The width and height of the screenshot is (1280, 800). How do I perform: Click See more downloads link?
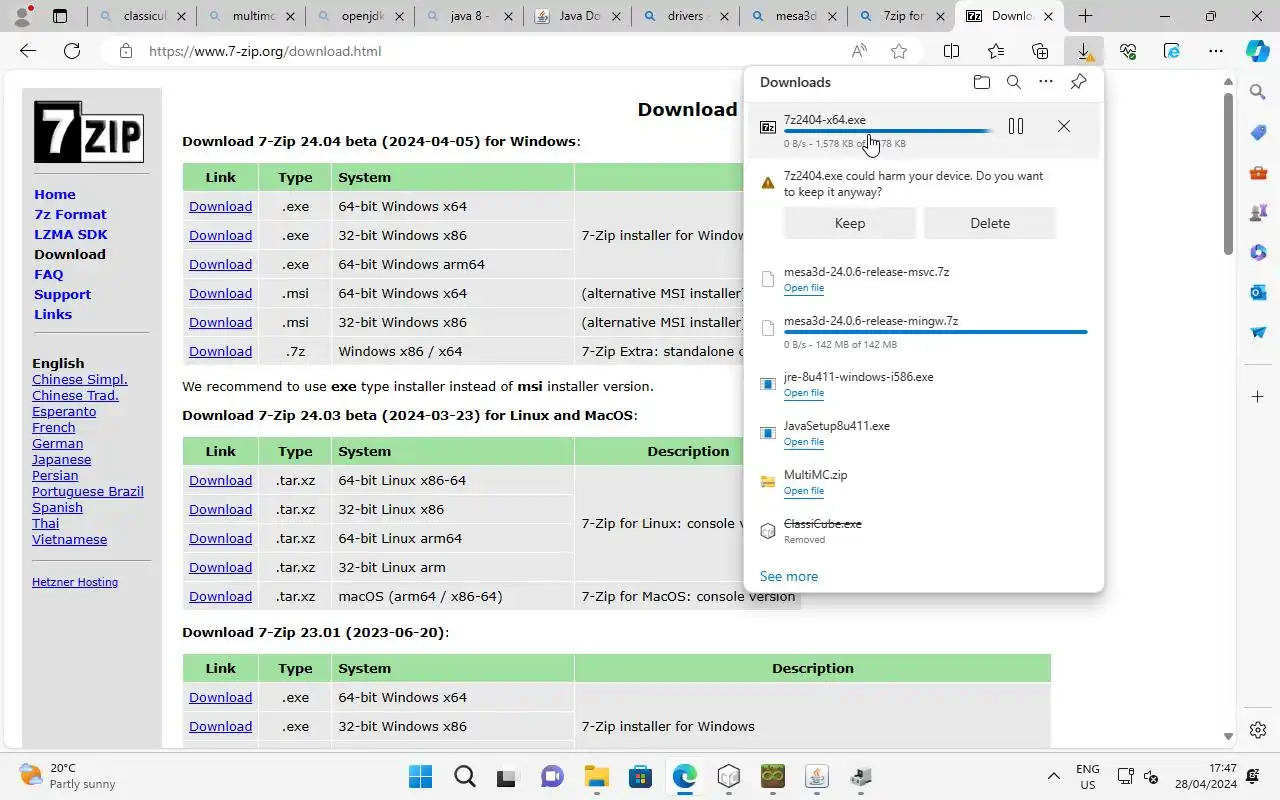point(789,576)
